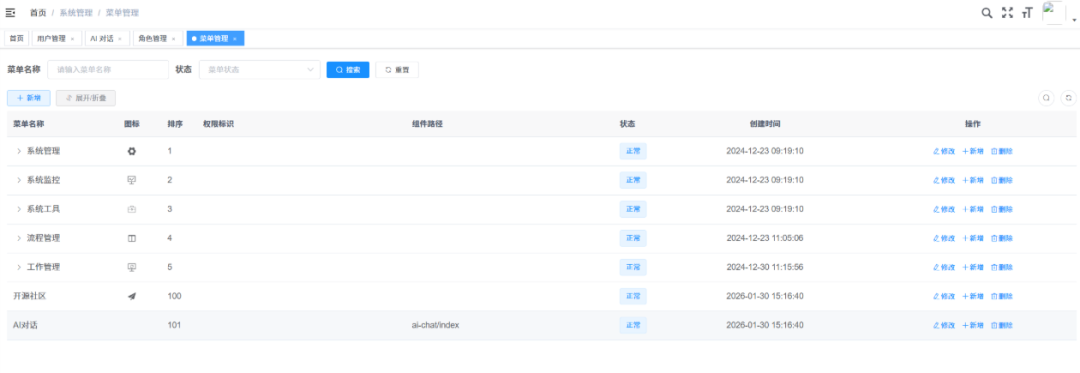Click the 创建时间 column header
Viewport: 1080px width, 373px height.
coord(765,124)
